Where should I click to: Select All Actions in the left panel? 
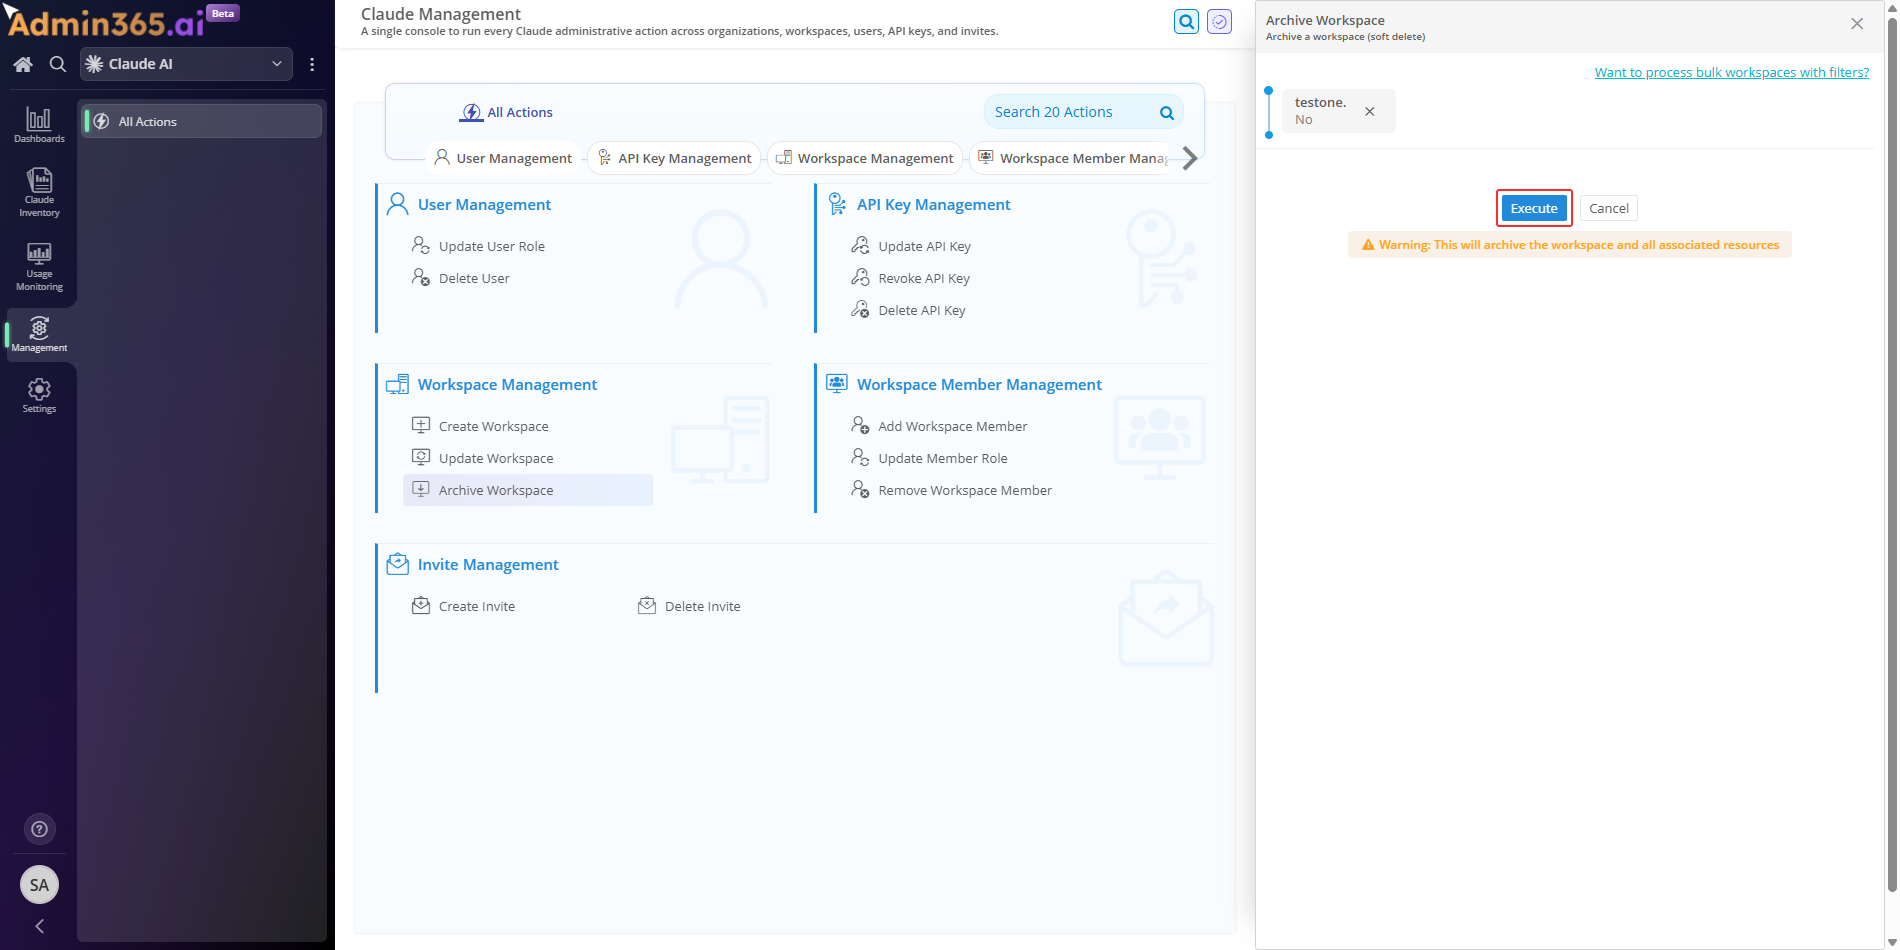pos(201,121)
